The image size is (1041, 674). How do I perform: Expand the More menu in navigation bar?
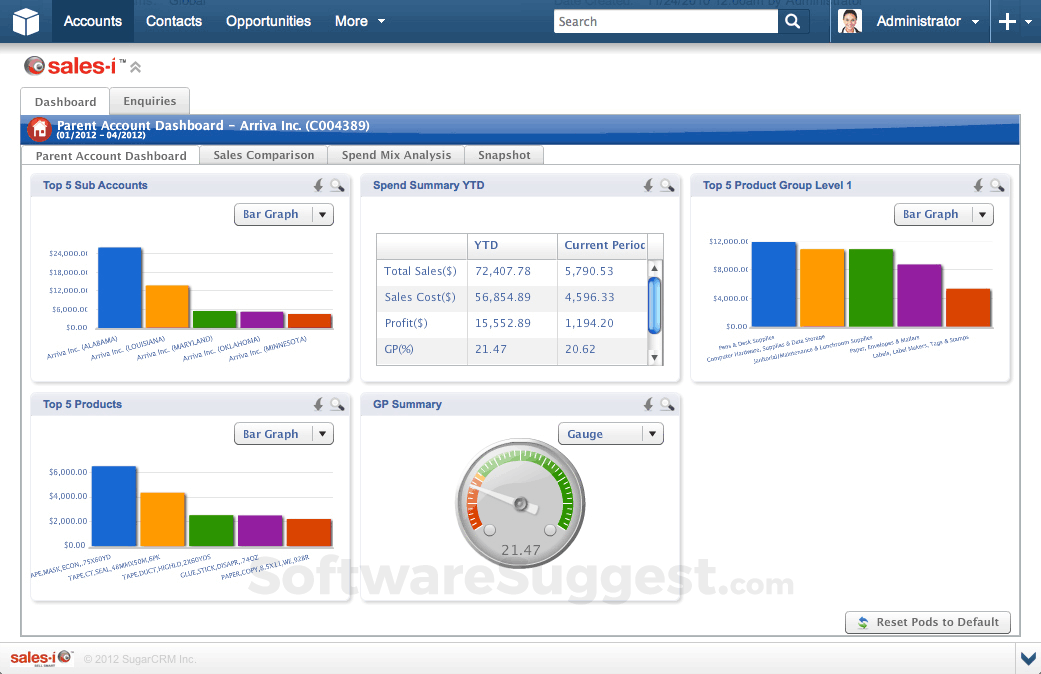pos(360,21)
